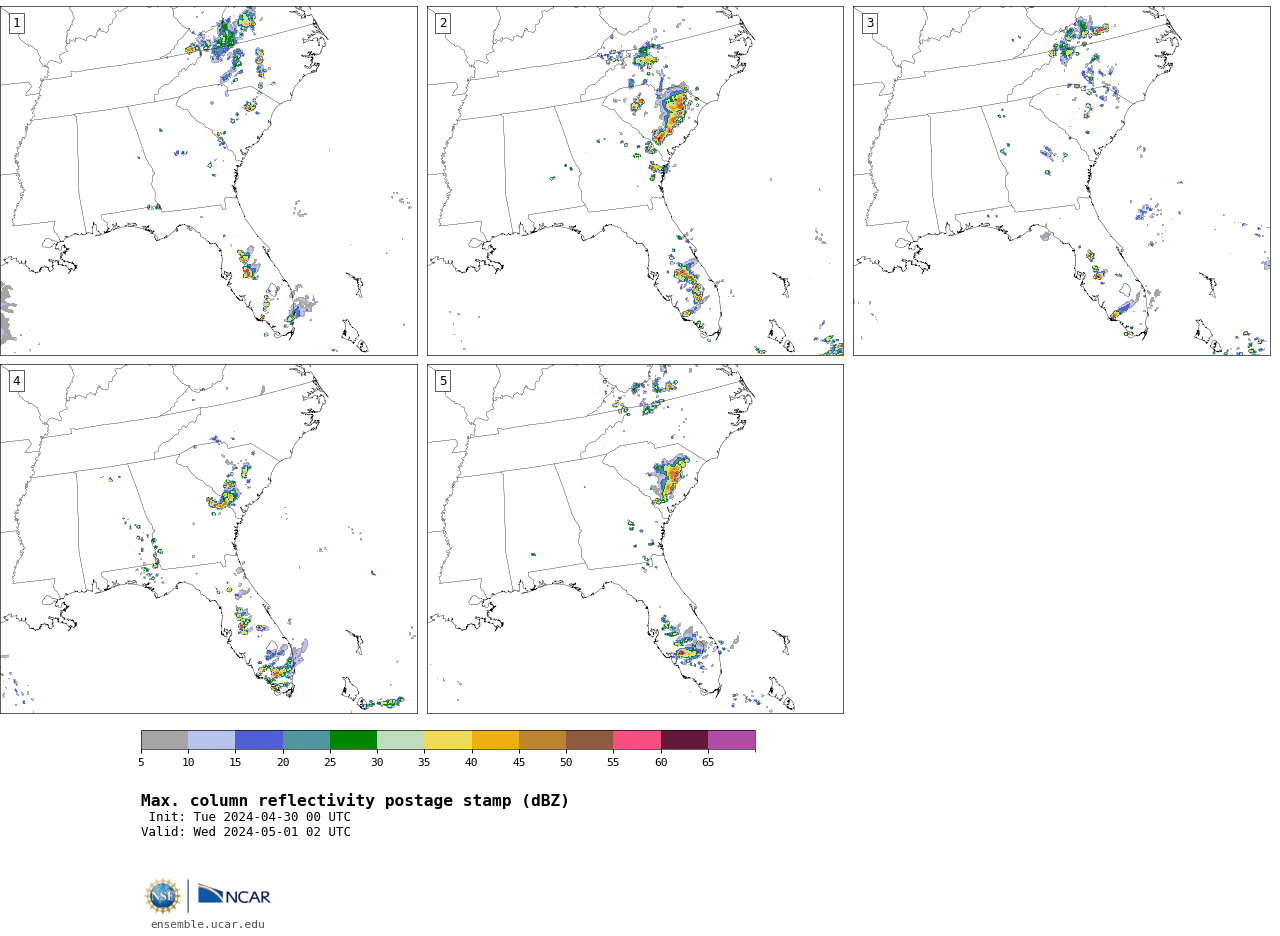The width and height of the screenshot is (1280, 936).
Task: Click the NSF logo icon
Action: pos(162,896)
